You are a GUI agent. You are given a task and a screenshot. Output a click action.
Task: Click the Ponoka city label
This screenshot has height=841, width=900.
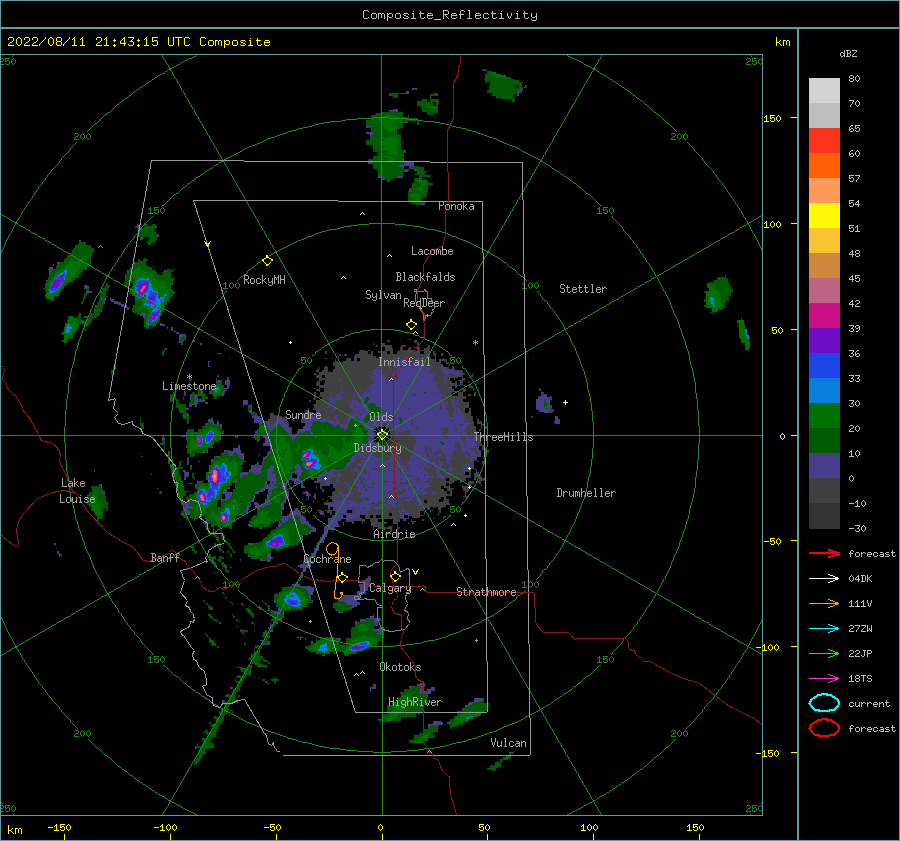point(456,206)
